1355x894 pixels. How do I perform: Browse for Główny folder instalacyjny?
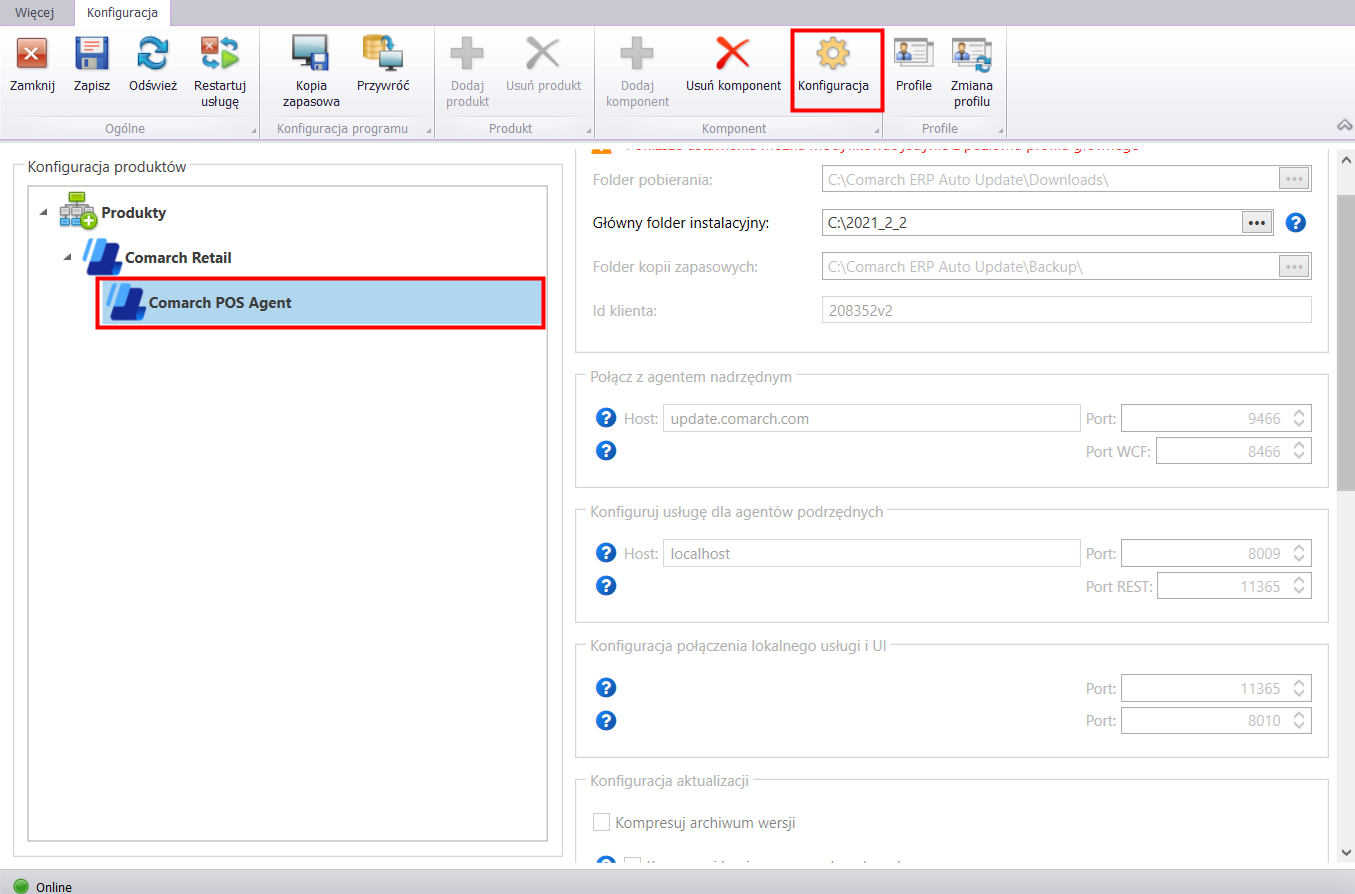(x=1257, y=222)
